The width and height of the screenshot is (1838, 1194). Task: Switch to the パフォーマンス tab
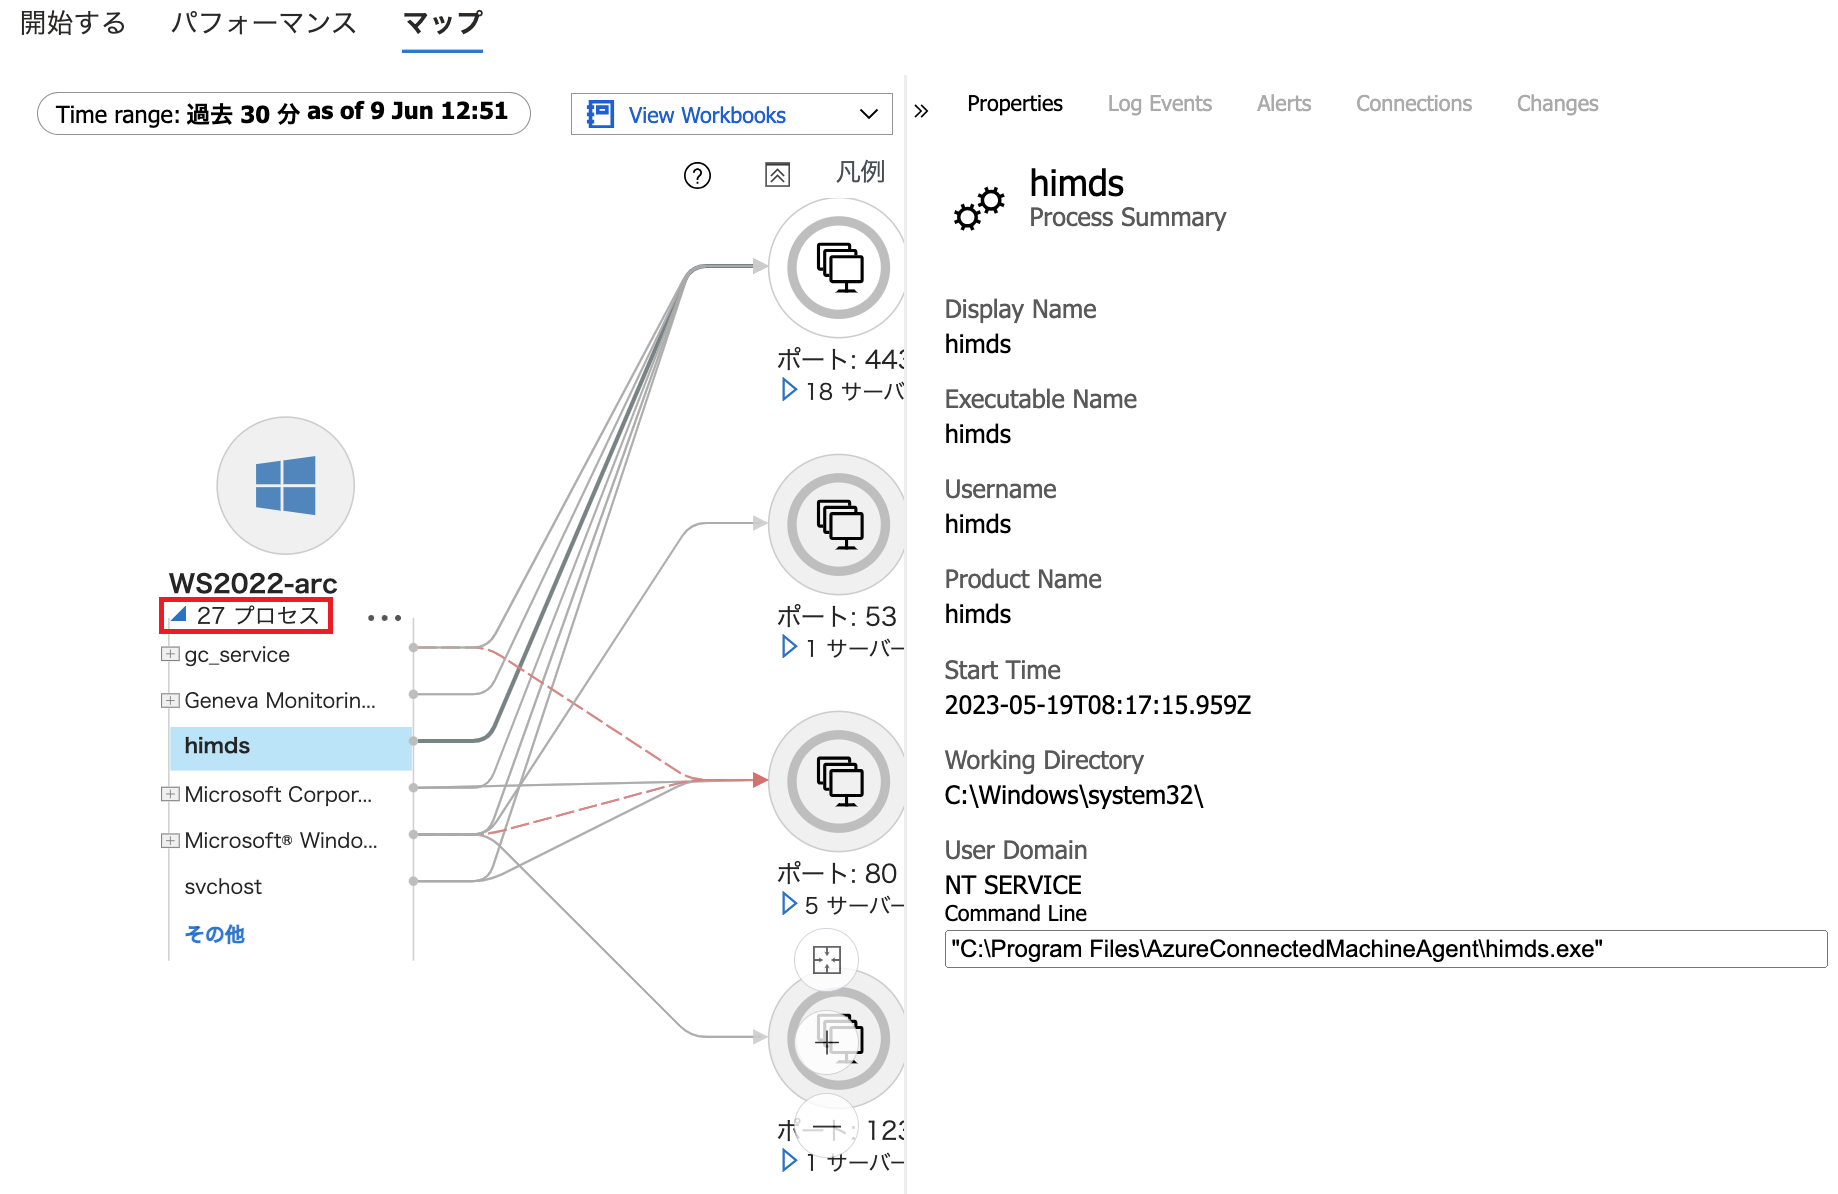[x=264, y=23]
